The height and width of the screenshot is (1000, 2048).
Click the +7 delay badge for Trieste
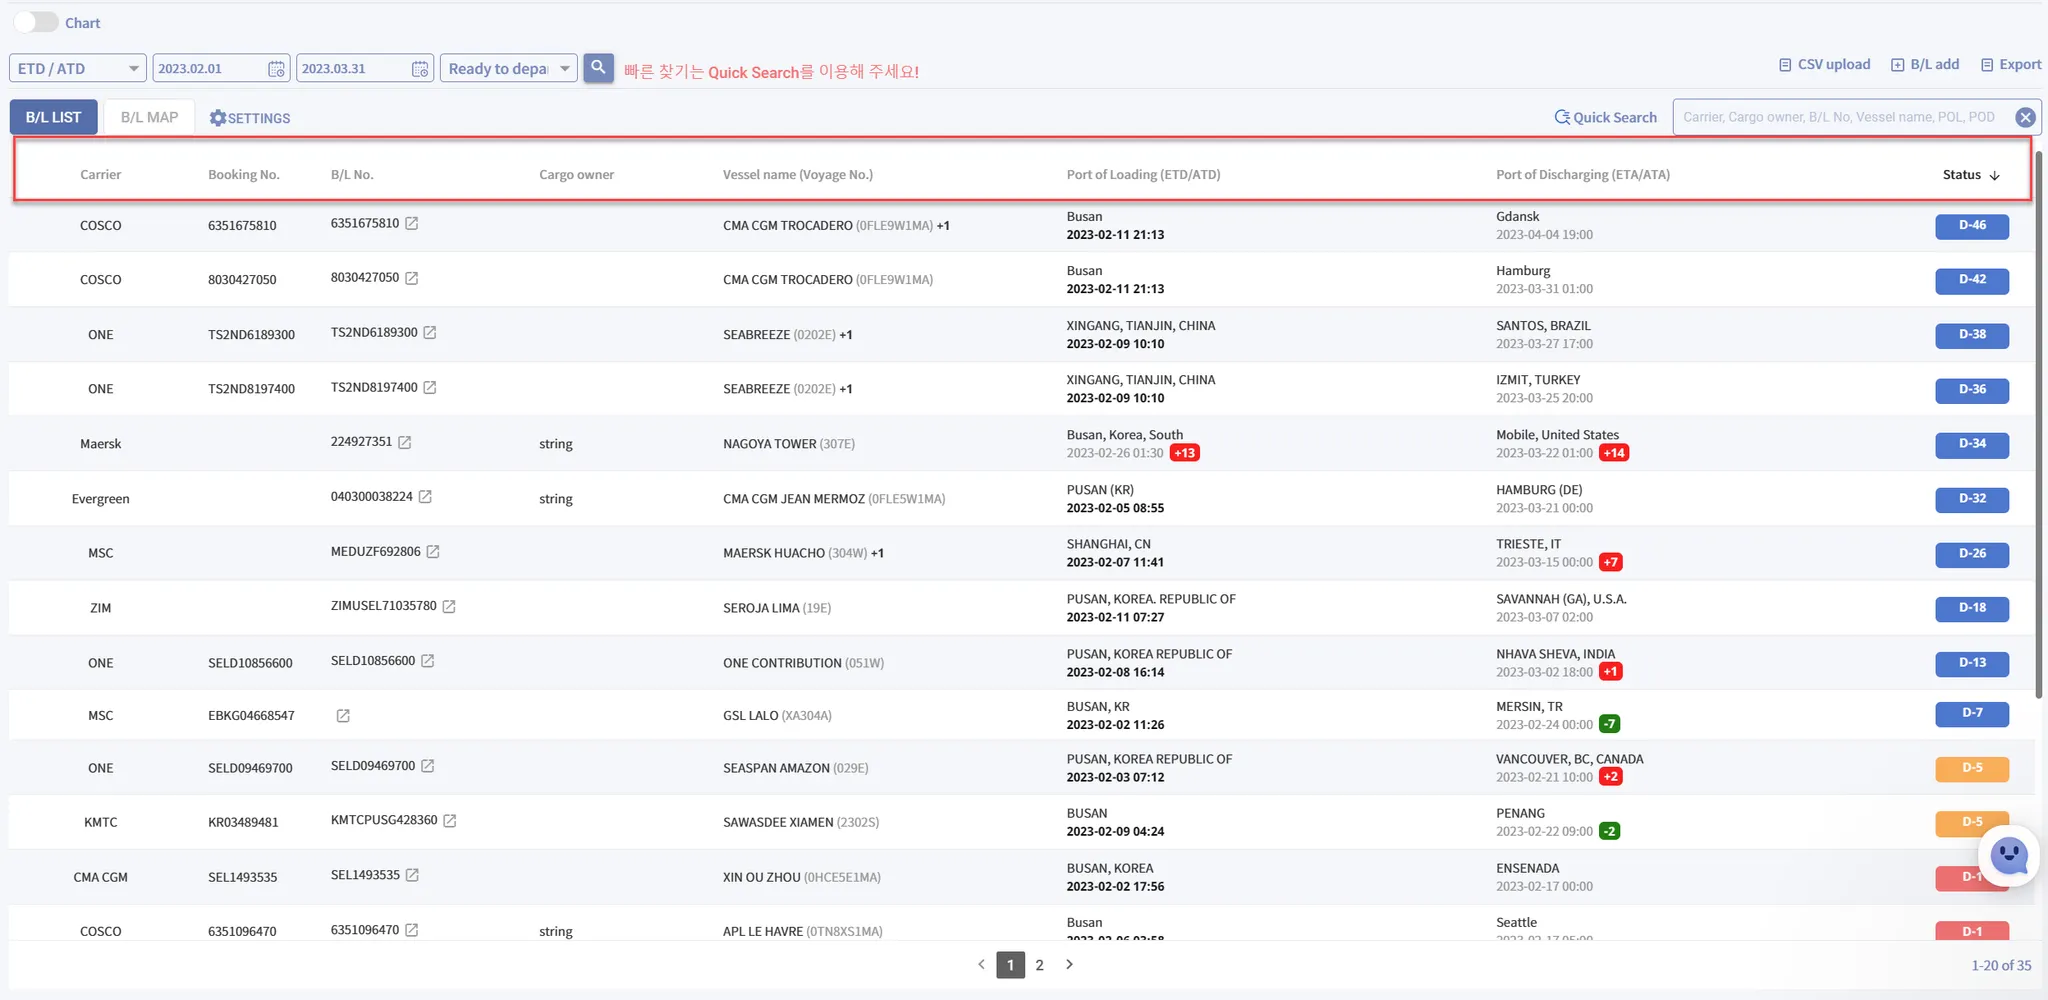point(1610,562)
